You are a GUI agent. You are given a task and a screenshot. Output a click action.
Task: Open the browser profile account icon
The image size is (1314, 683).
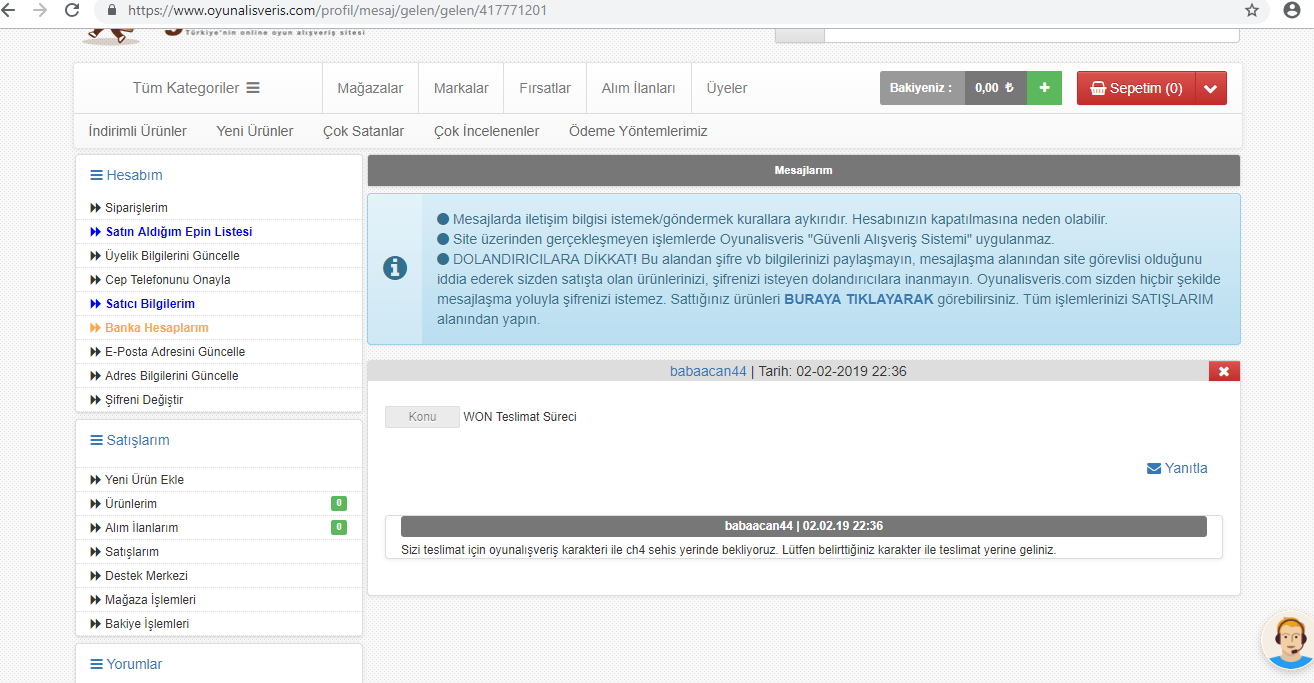(x=1291, y=10)
